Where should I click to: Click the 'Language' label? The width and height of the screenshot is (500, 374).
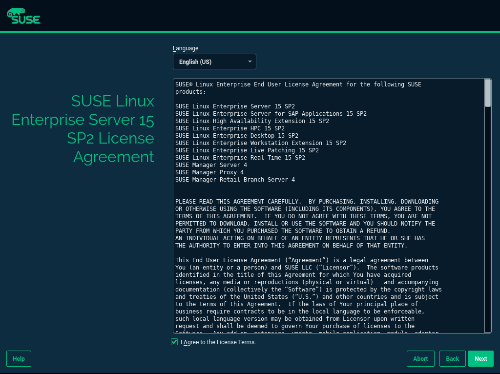point(185,49)
